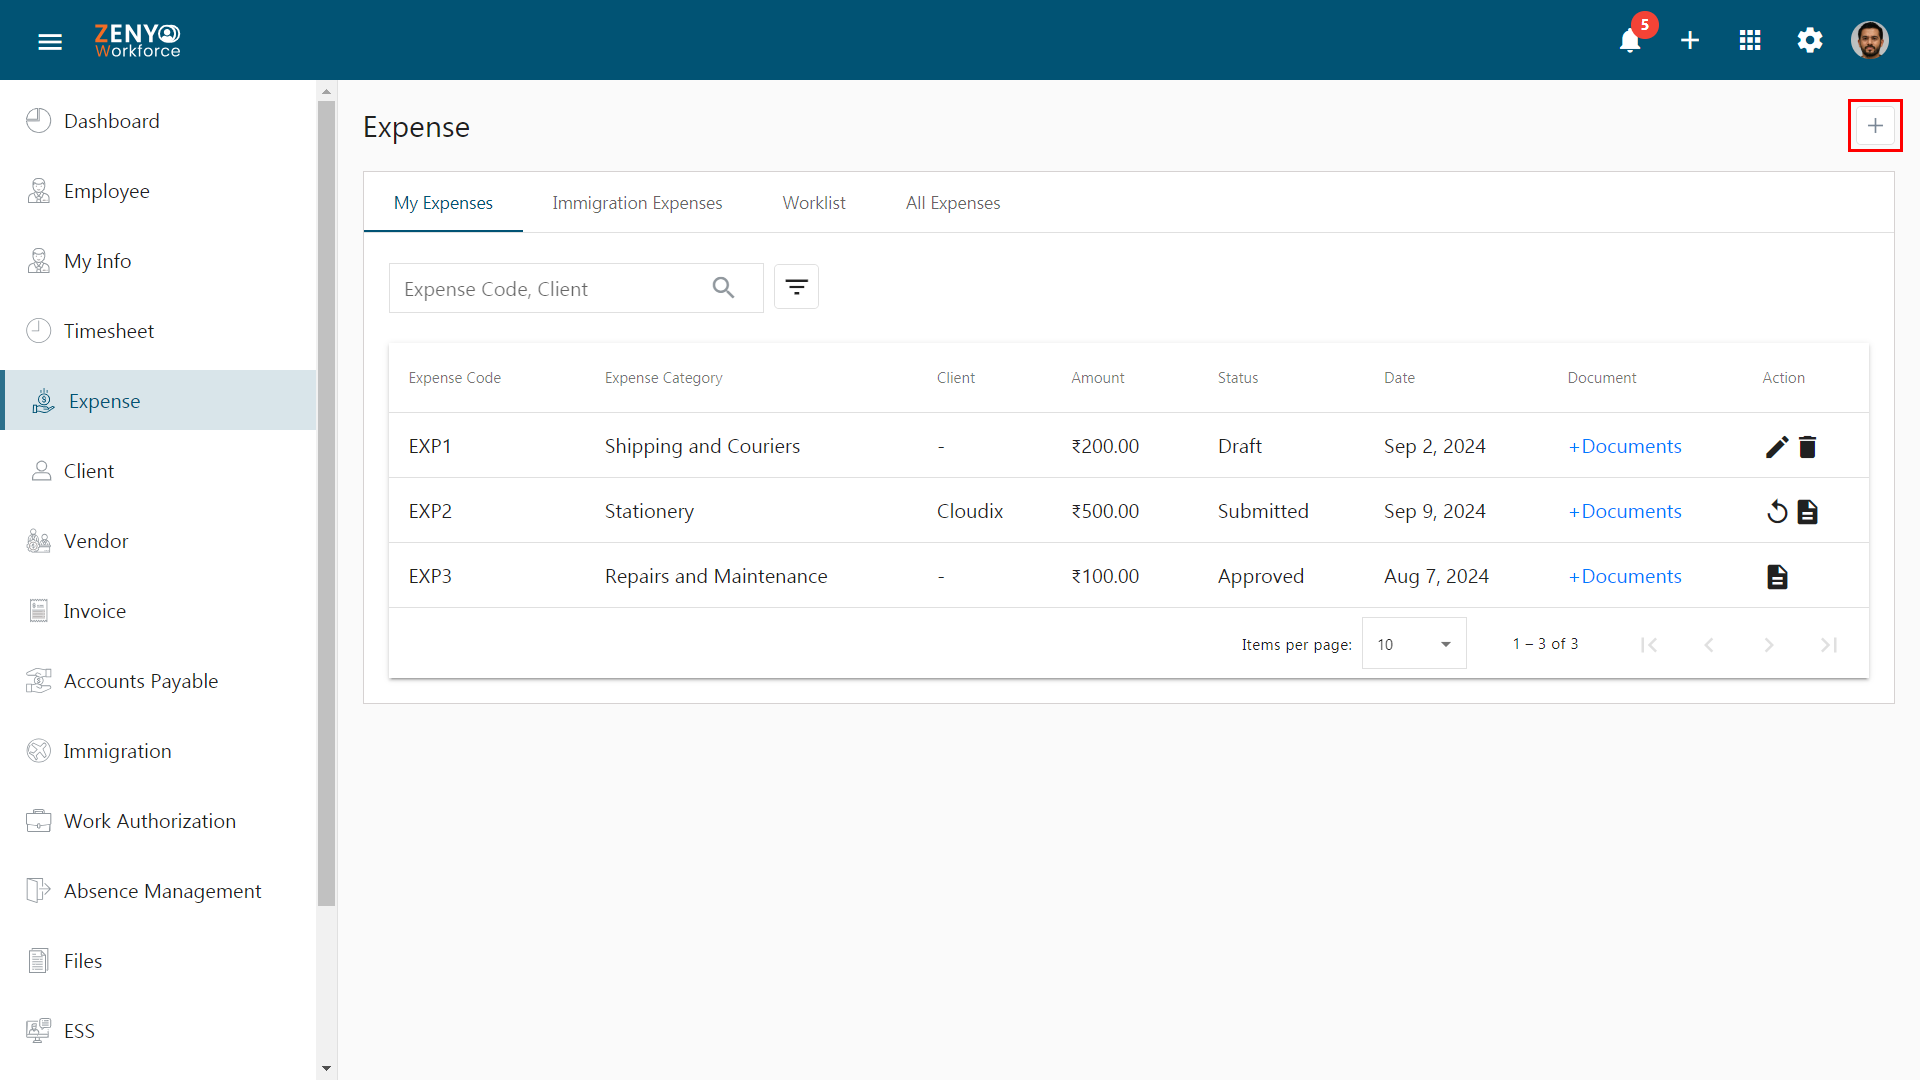The width and height of the screenshot is (1920, 1080).
Task: Click the recall/undo icon for EXP2
Action: pyautogui.click(x=1776, y=512)
